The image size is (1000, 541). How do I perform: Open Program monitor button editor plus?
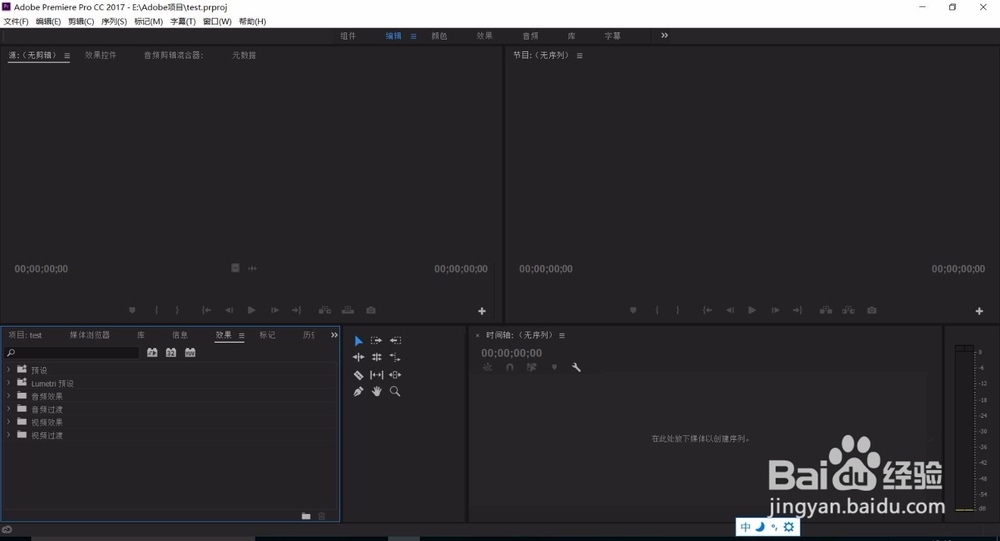point(980,311)
